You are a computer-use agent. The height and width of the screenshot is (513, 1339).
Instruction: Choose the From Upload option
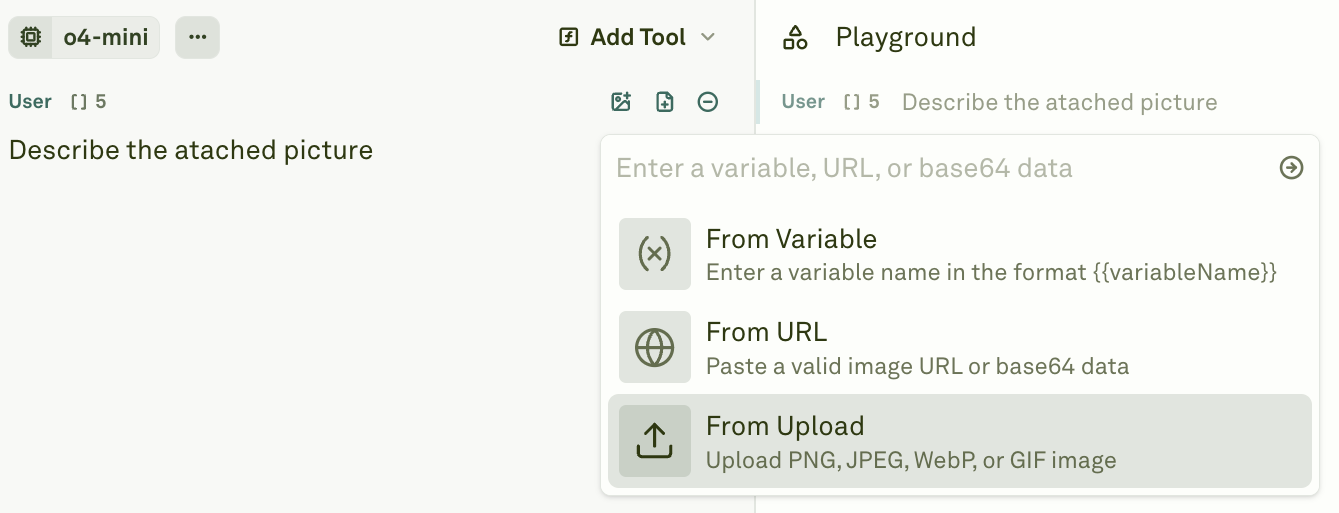click(x=960, y=441)
